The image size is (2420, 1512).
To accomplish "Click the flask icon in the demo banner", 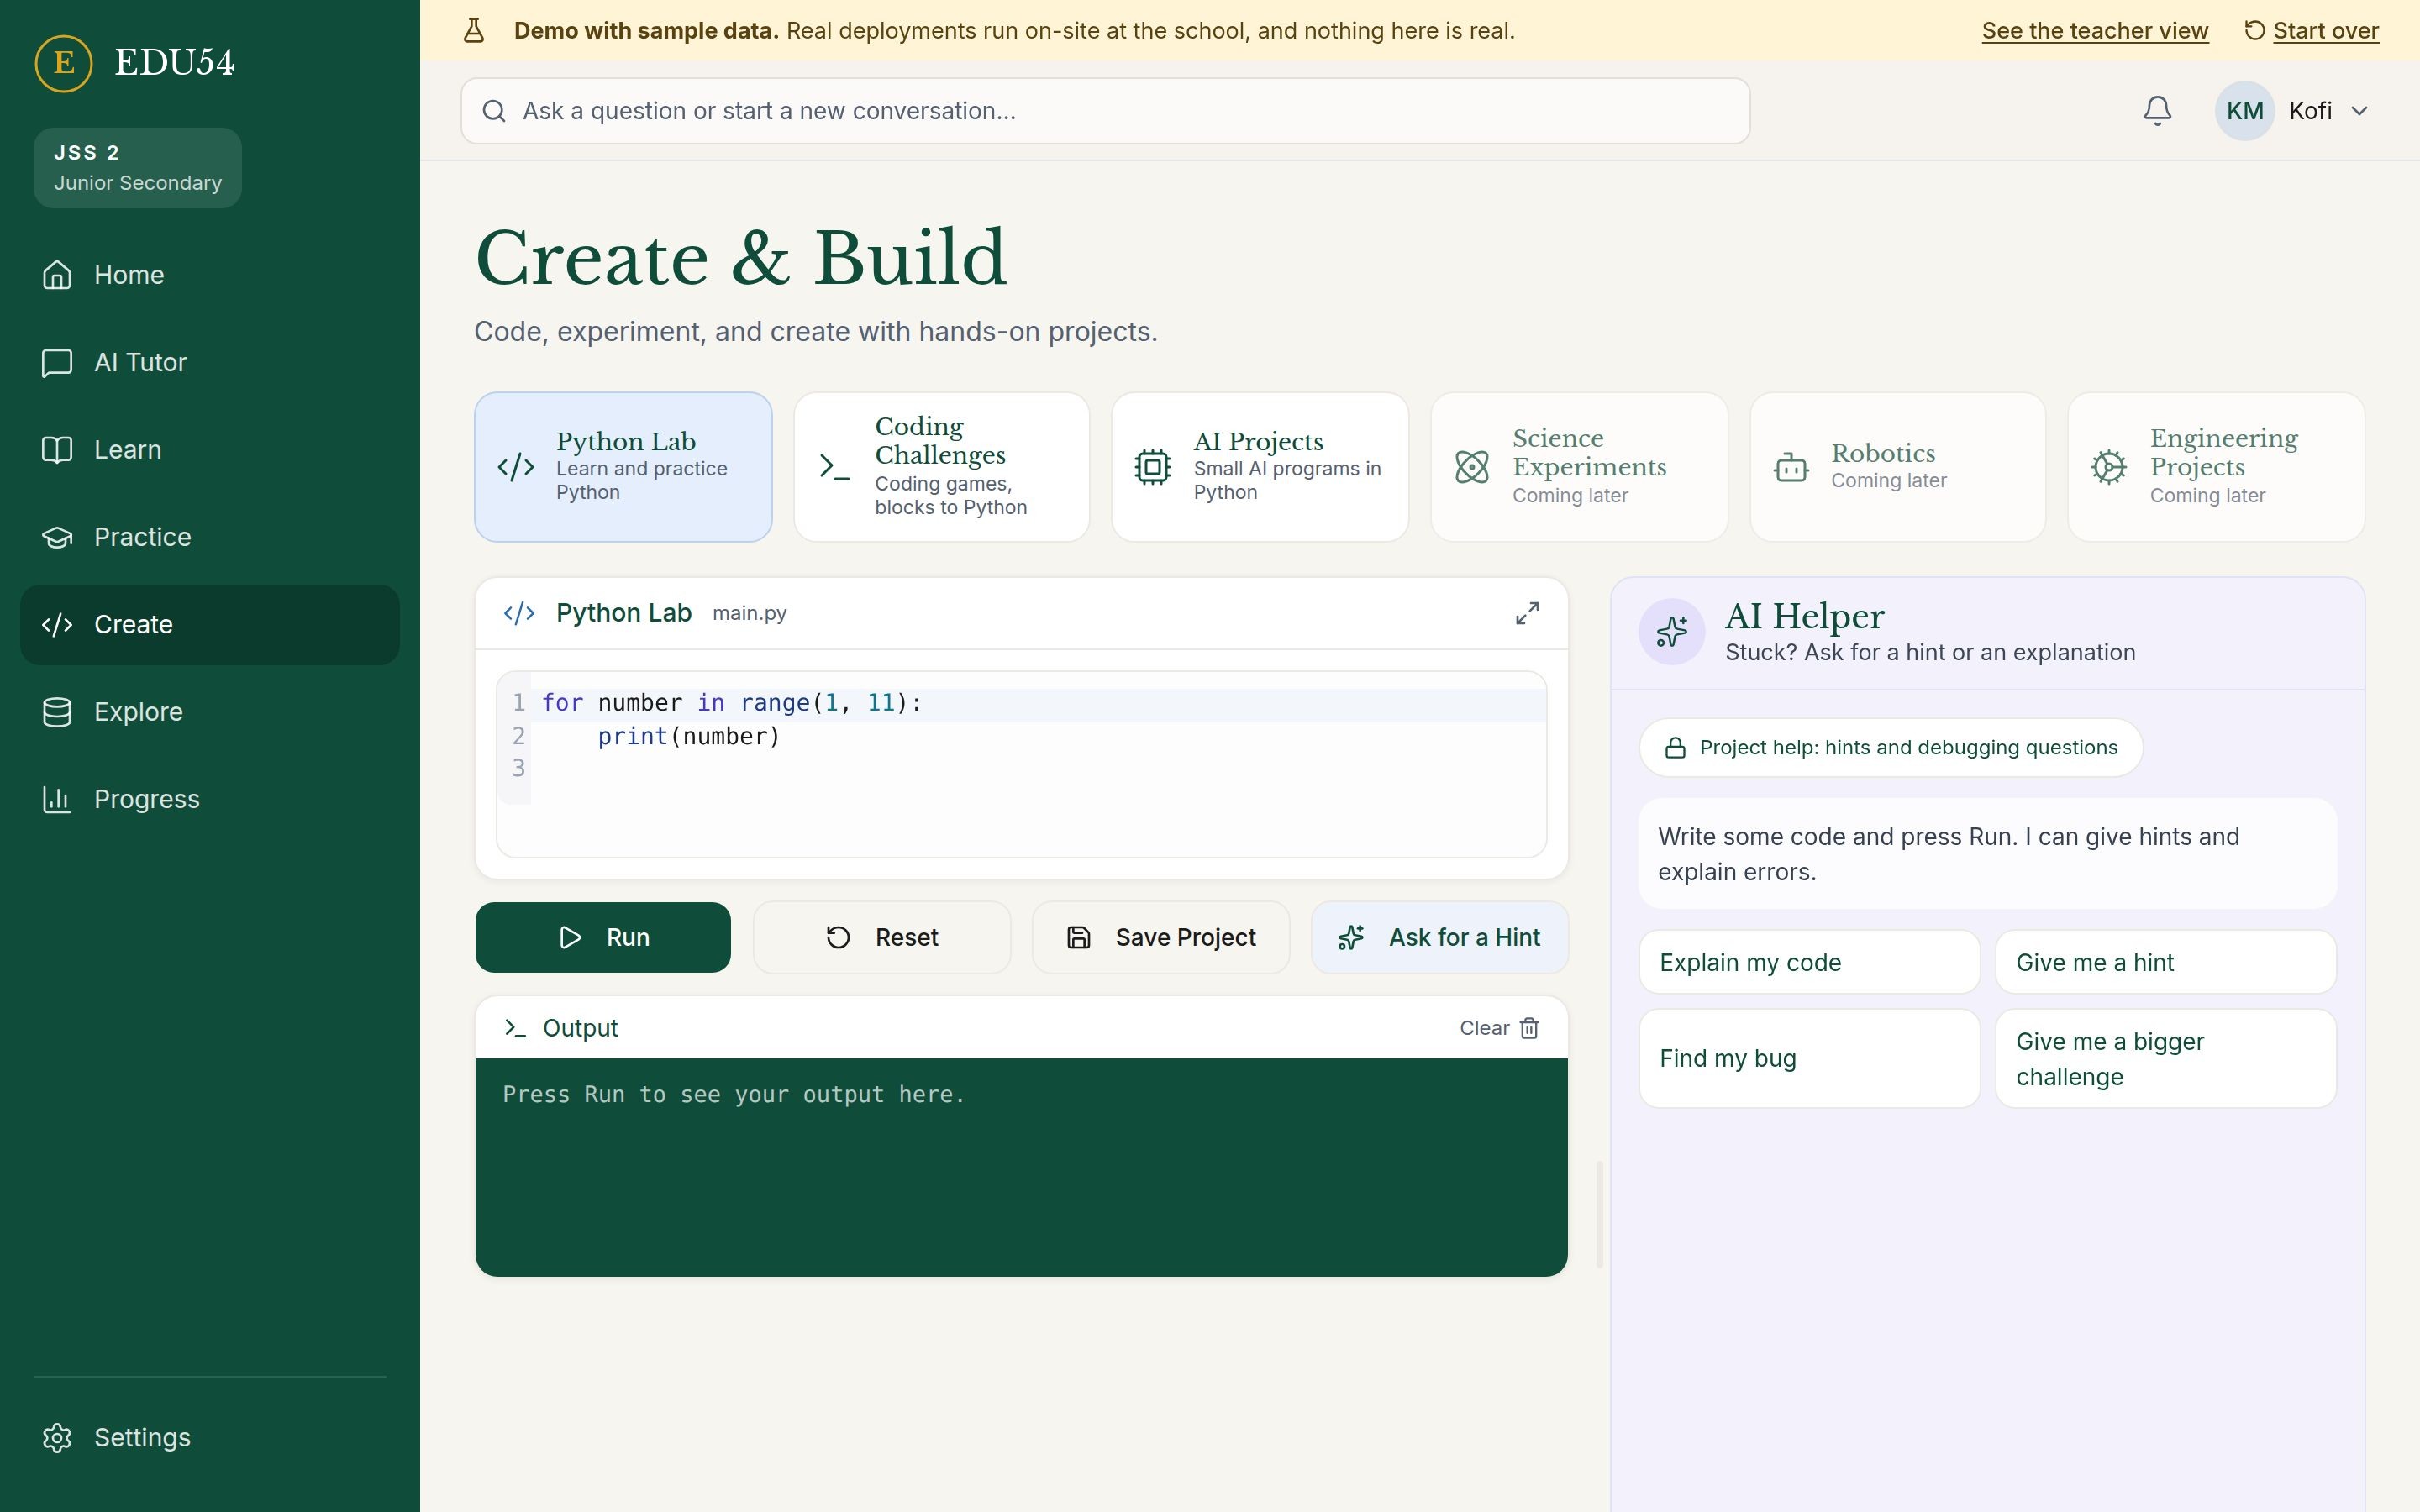I will click(474, 31).
